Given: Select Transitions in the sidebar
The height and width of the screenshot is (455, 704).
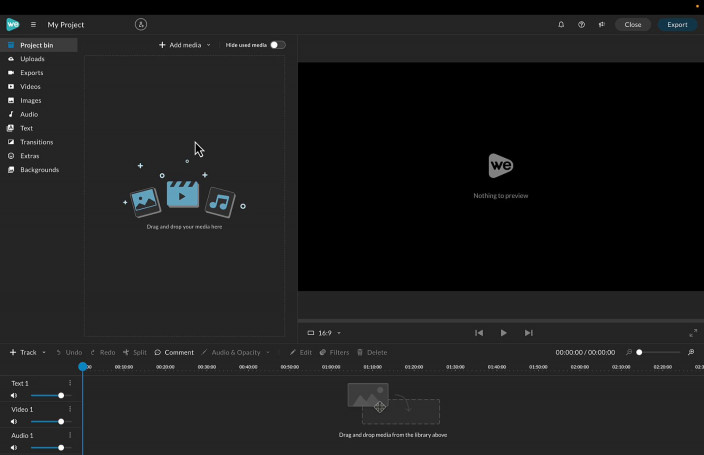Looking at the screenshot, I should [x=37, y=142].
